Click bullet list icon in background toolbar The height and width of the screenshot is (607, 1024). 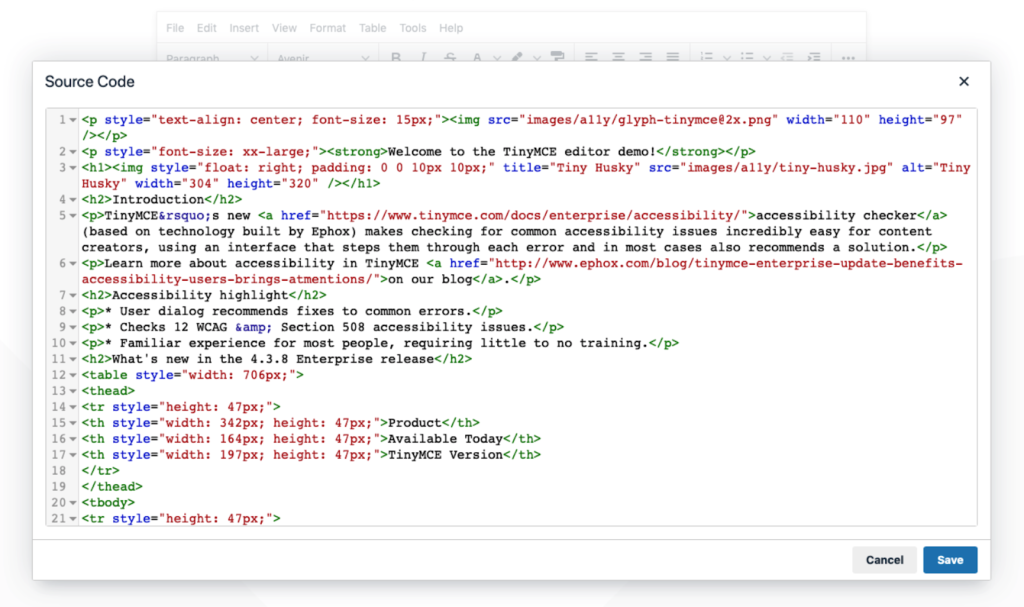click(747, 57)
